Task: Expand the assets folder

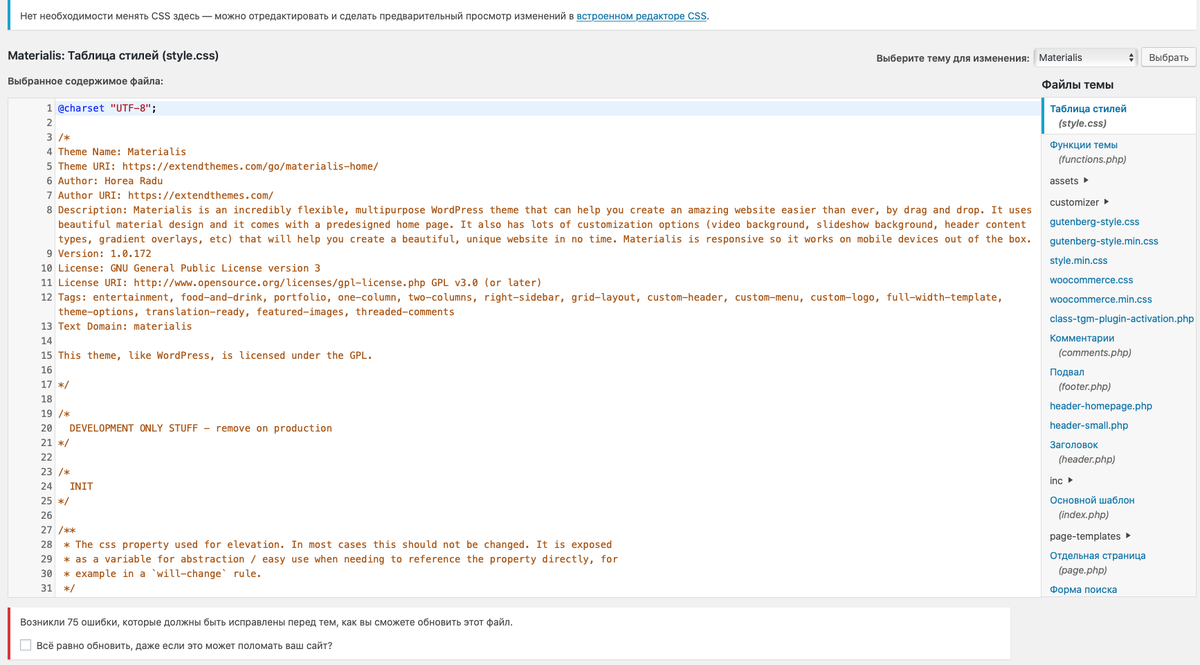Action: pos(1069,181)
